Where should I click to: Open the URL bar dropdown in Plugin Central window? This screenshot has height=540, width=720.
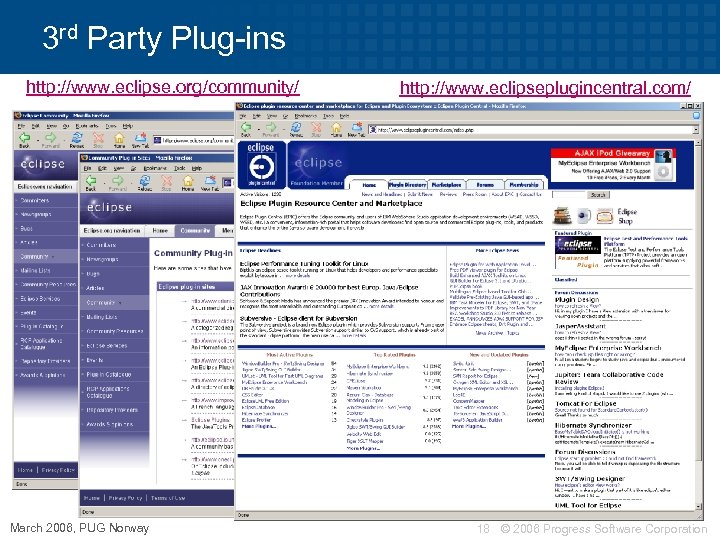click(x=695, y=130)
